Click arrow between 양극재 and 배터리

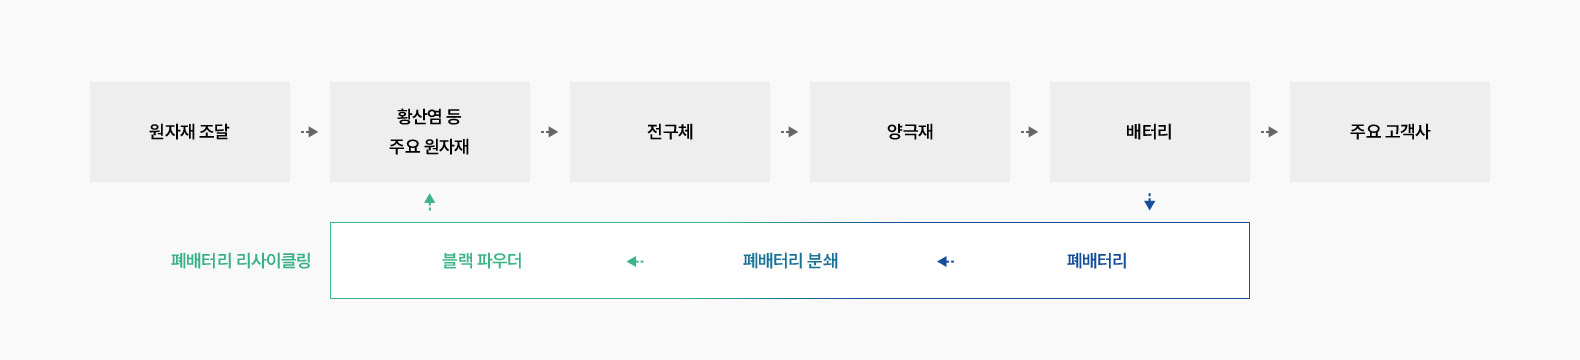(1030, 132)
